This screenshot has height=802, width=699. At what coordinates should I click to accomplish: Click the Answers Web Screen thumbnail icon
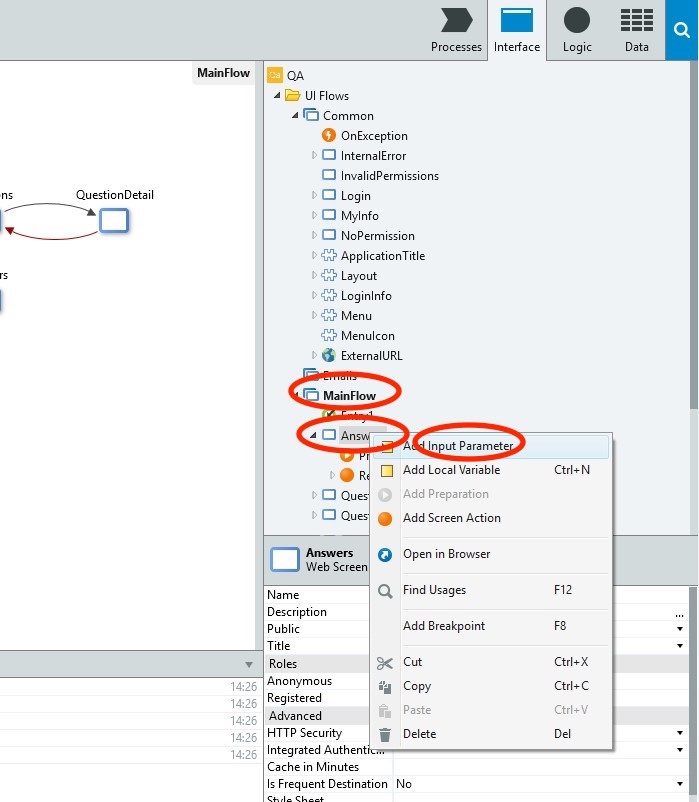click(x=285, y=559)
